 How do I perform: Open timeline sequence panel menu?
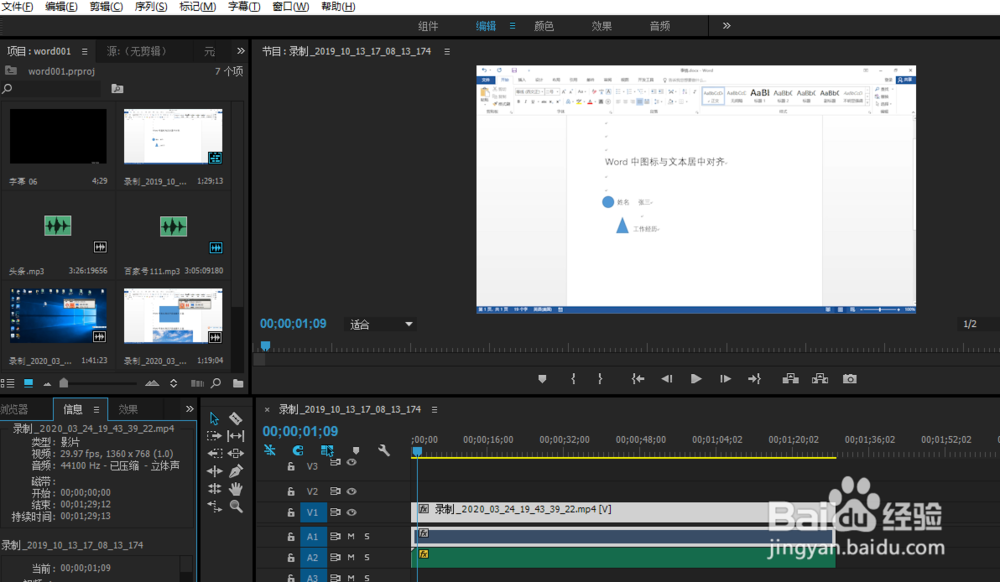[434, 410]
